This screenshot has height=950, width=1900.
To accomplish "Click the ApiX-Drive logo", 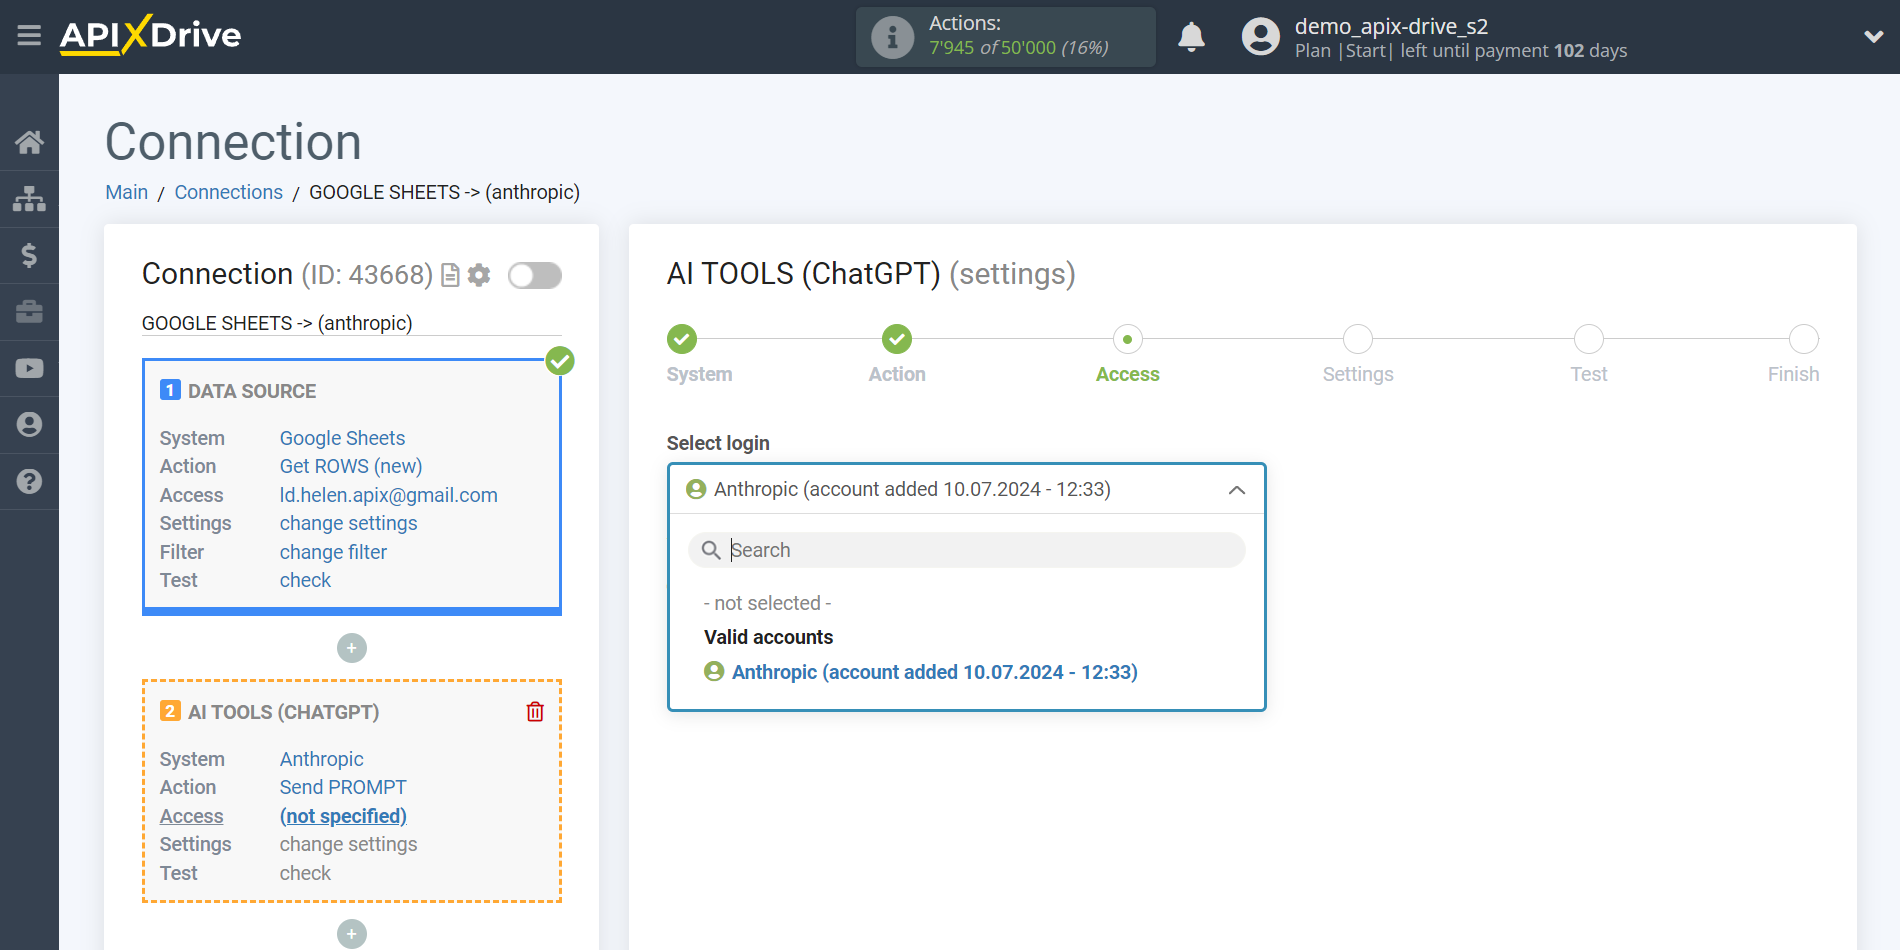I will coord(150,35).
